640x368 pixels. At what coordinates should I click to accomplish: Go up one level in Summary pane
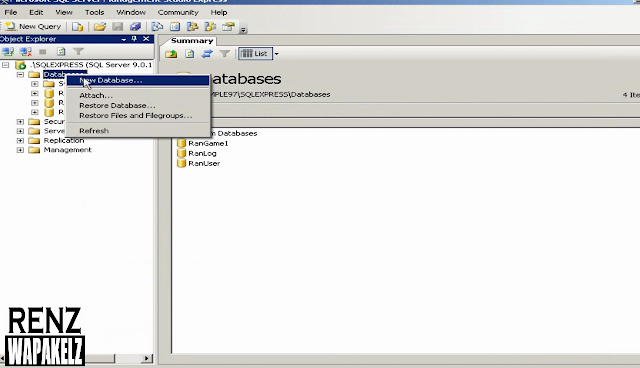pos(171,54)
